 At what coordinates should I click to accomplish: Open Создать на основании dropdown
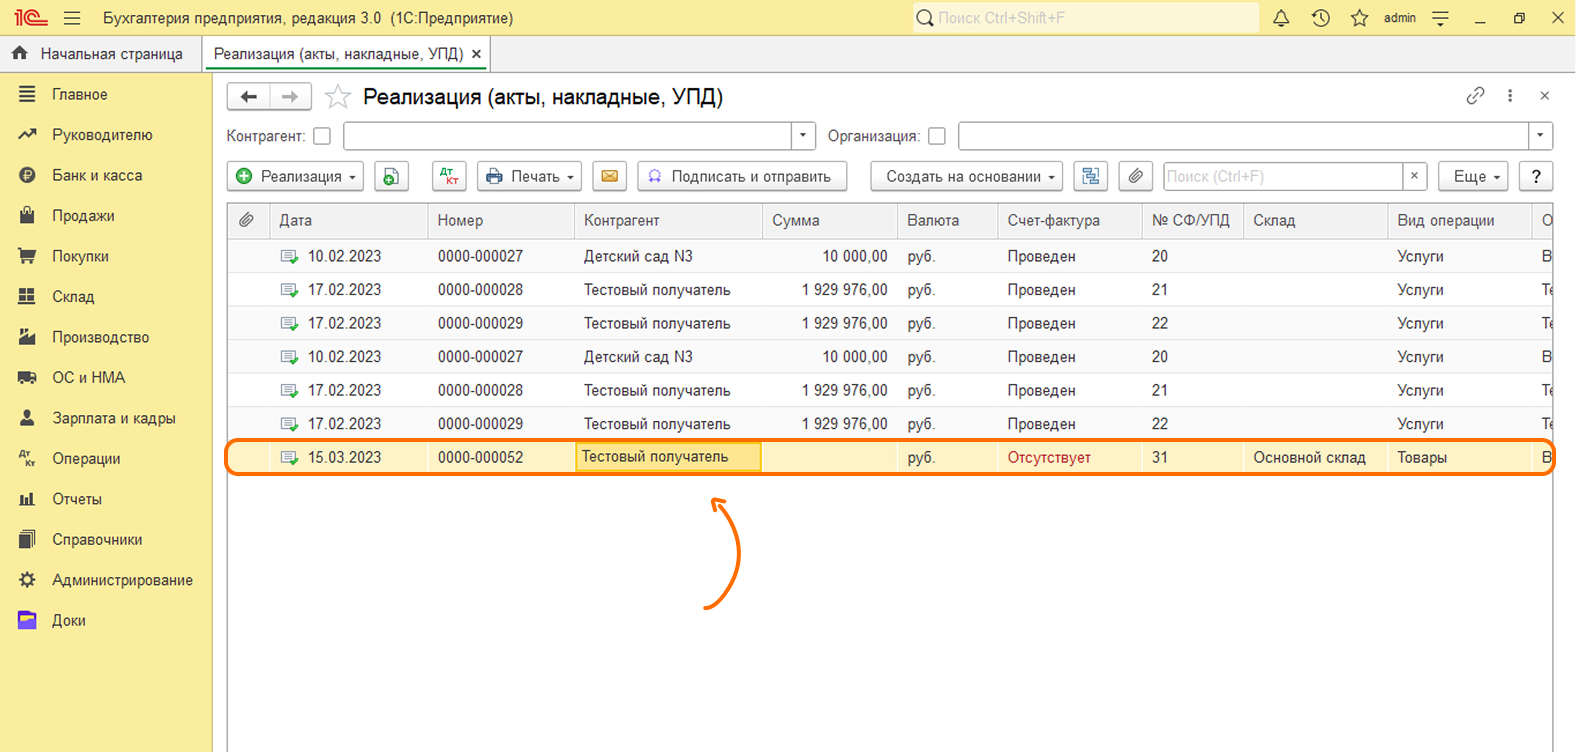[x=965, y=176]
